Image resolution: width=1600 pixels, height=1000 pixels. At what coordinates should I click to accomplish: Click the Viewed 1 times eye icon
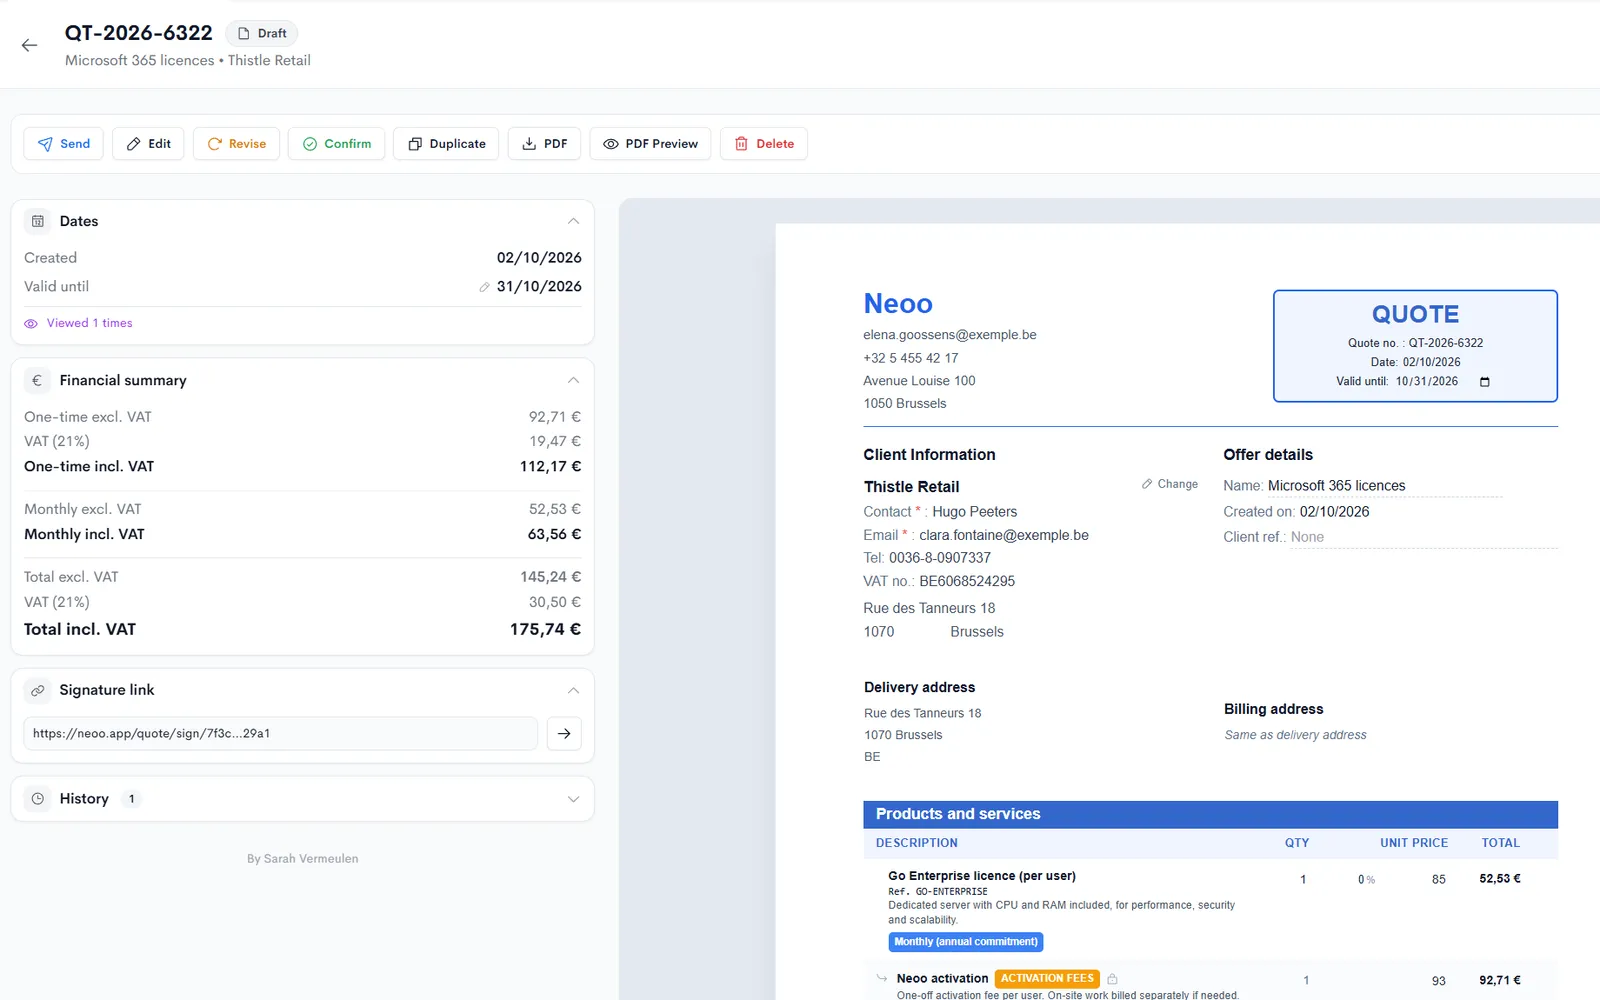click(31, 323)
